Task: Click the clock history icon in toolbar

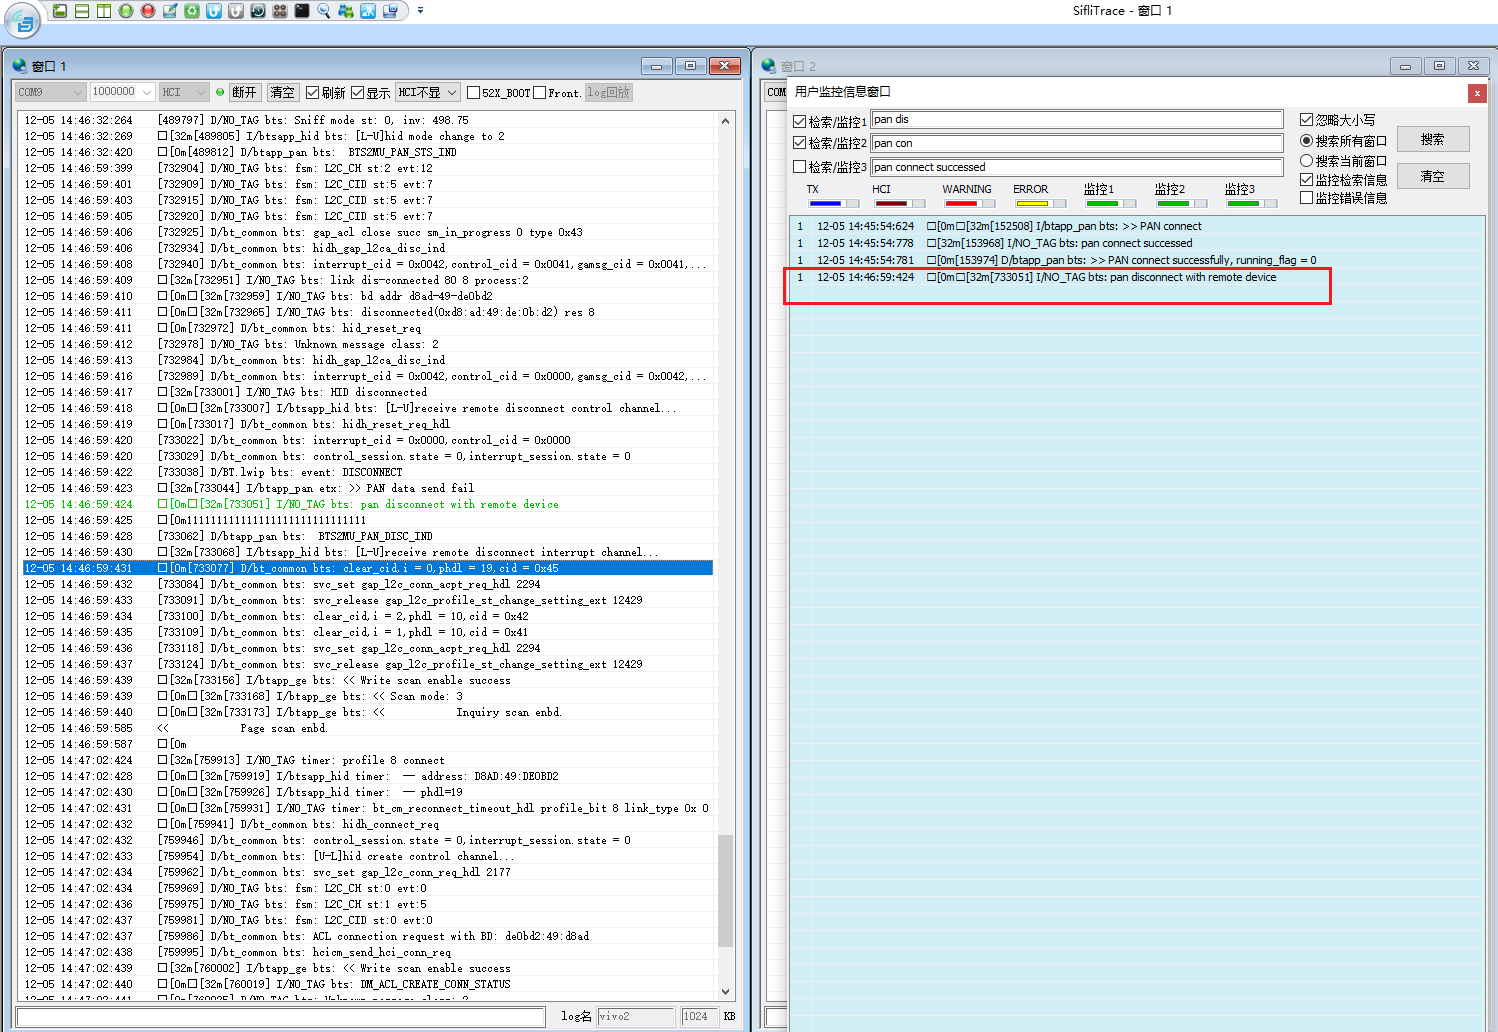Action: tap(258, 11)
